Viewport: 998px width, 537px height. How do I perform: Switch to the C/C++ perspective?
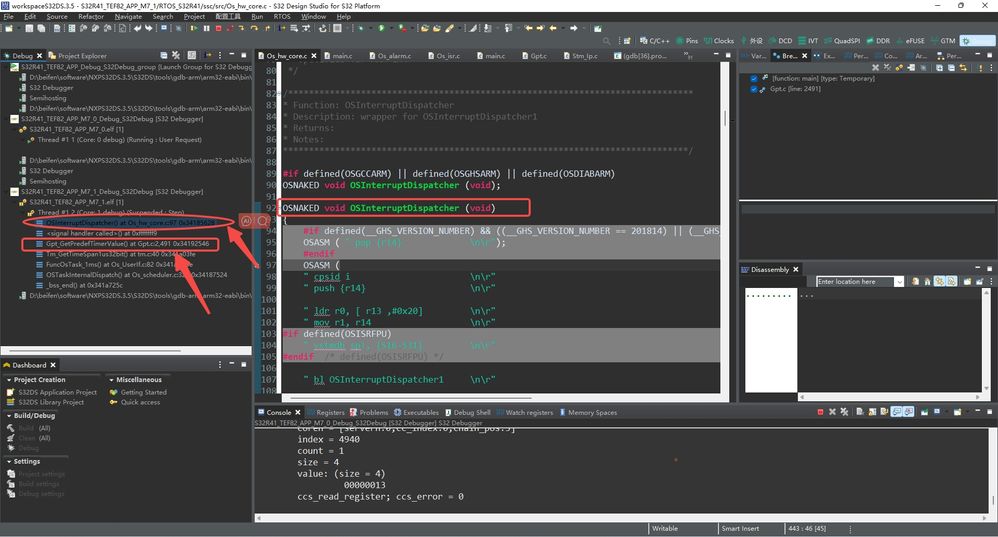click(654, 41)
